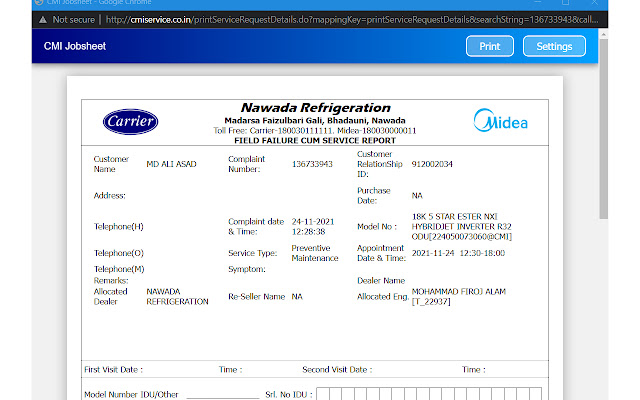Click the appointment time 2021-11-24 12:30-18:00

pyautogui.click(x=458, y=253)
